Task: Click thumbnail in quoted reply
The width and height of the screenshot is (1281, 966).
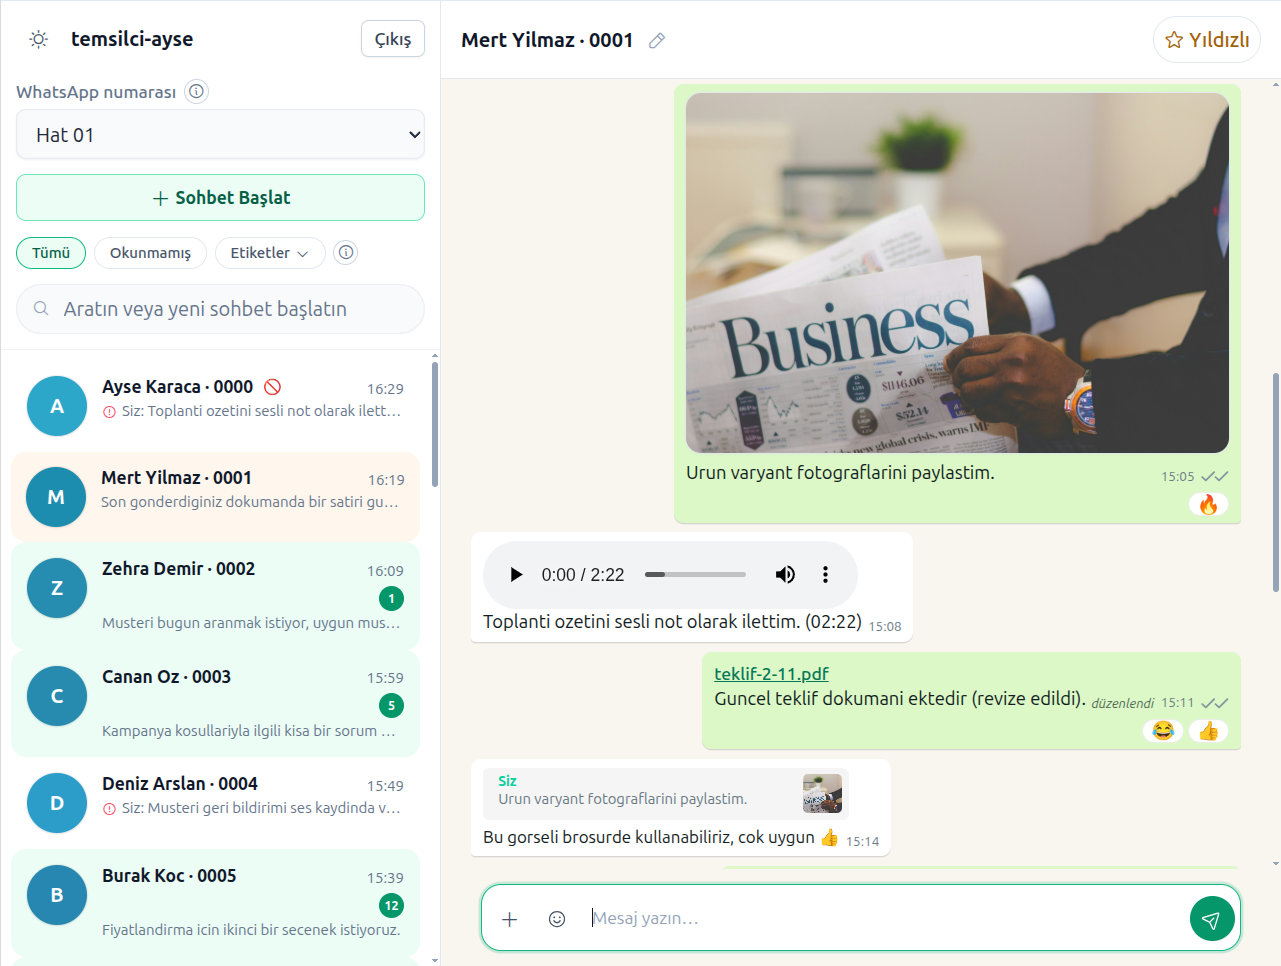Action: pos(822,794)
